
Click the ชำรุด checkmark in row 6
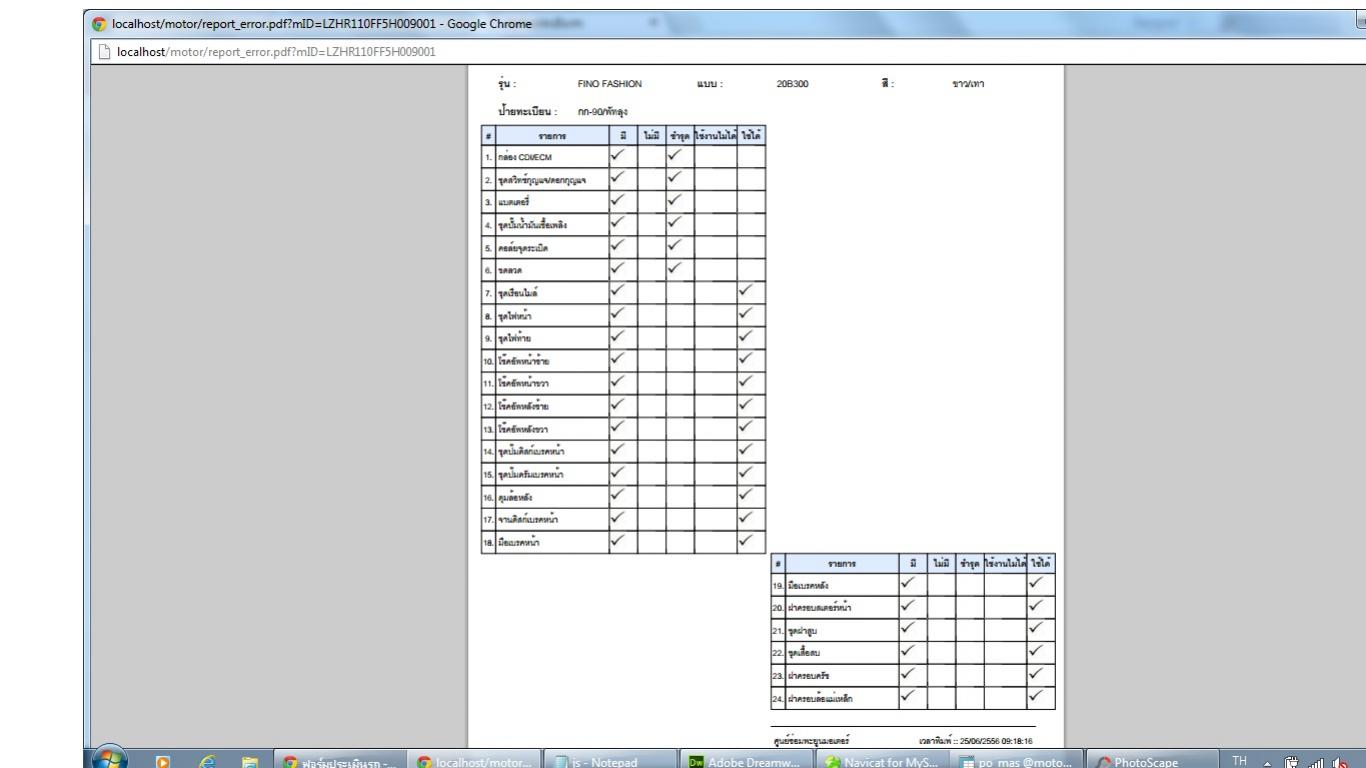click(675, 266)
